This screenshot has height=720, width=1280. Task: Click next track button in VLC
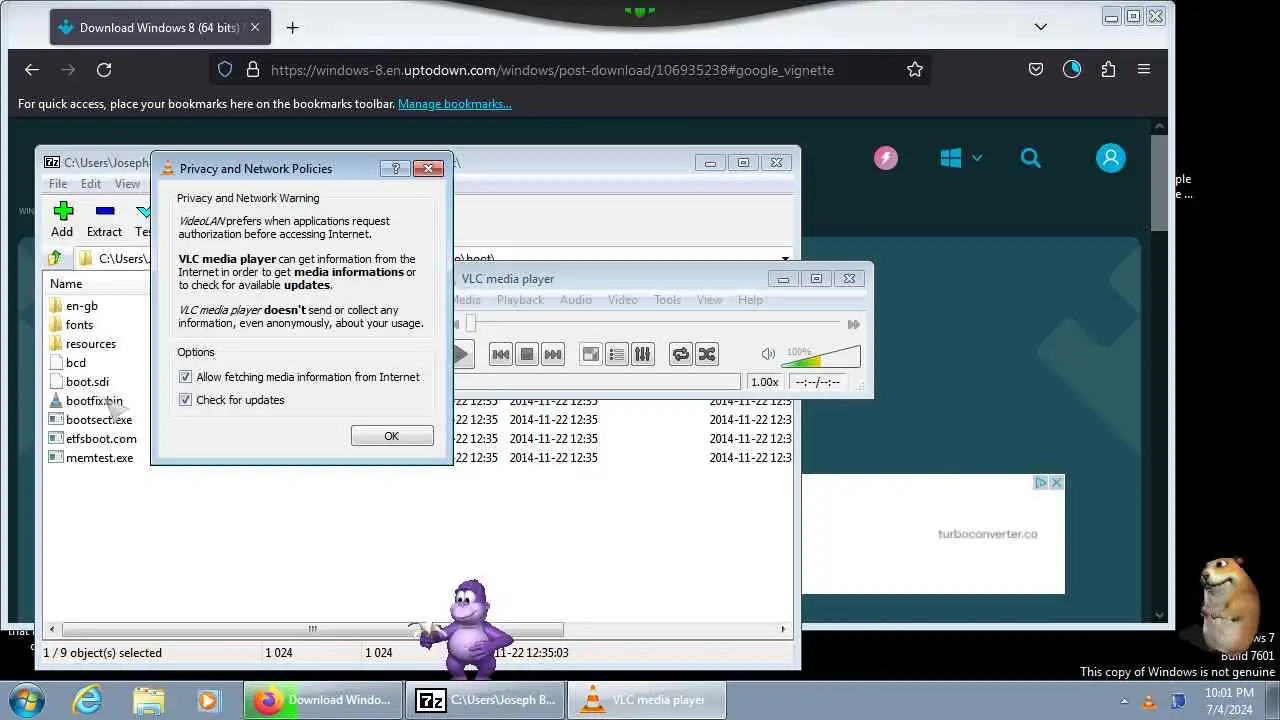click(553, 354)
